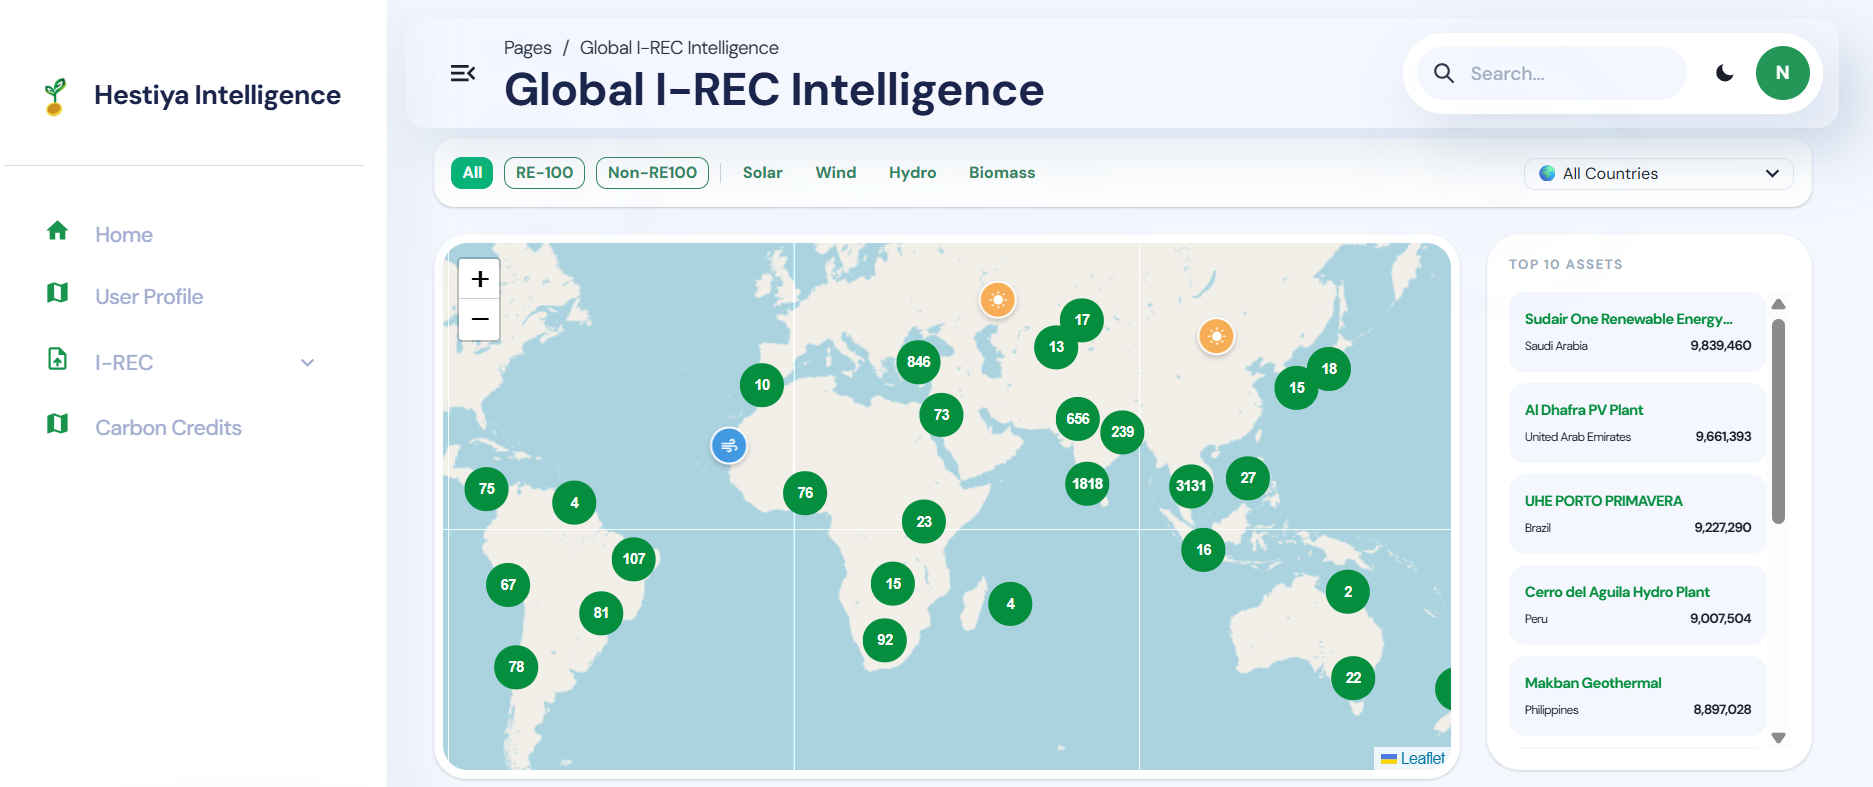This screenshot has width=1873, height=787.
Task: Click the I-REC document icon
Action: [x=58, y=359]
